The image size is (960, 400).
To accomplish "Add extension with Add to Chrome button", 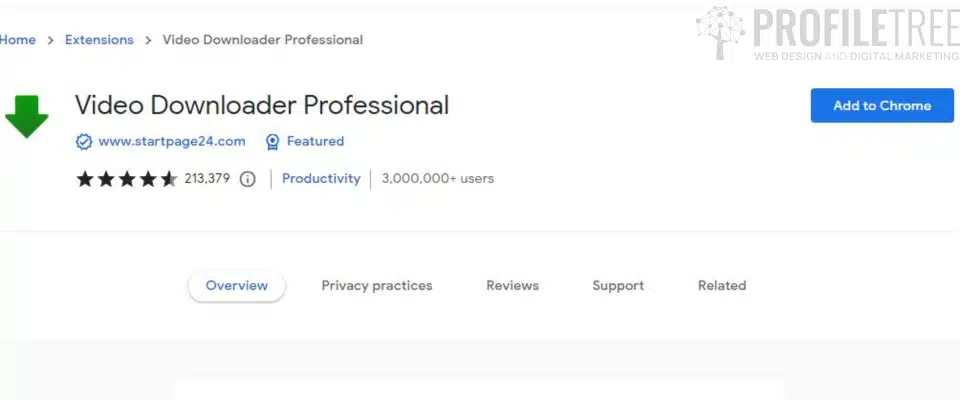I will pyautogui.click(x=882, y=105).
